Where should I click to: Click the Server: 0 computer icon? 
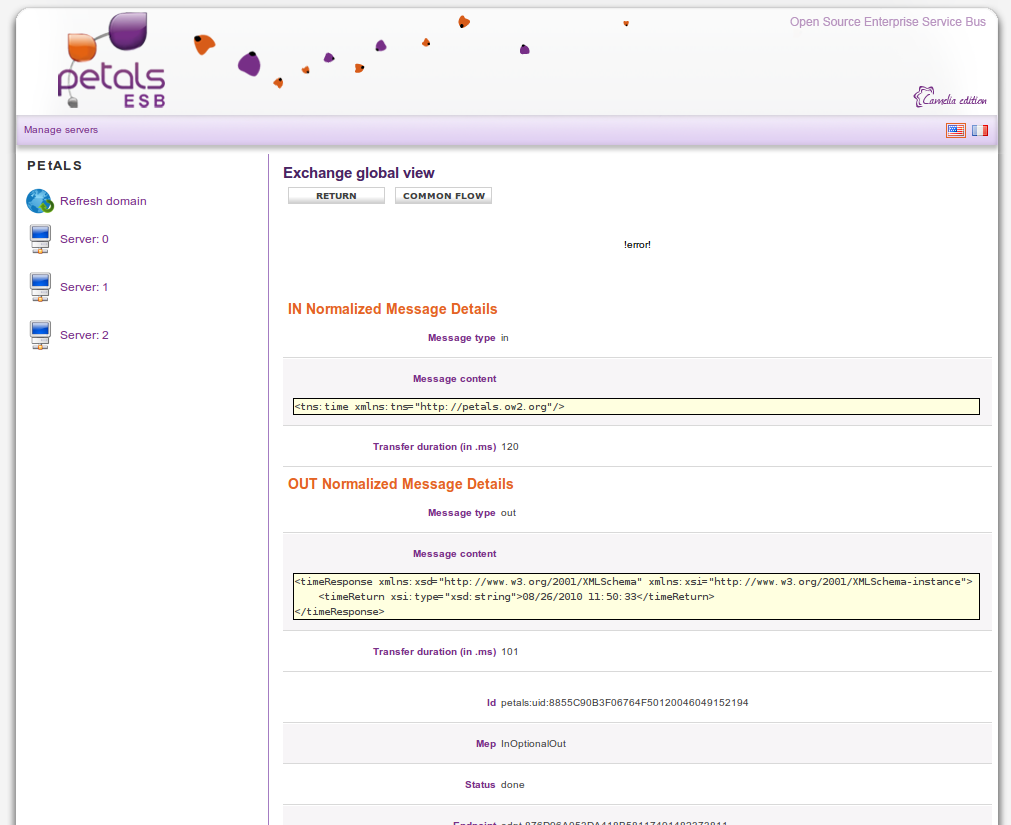40,240
